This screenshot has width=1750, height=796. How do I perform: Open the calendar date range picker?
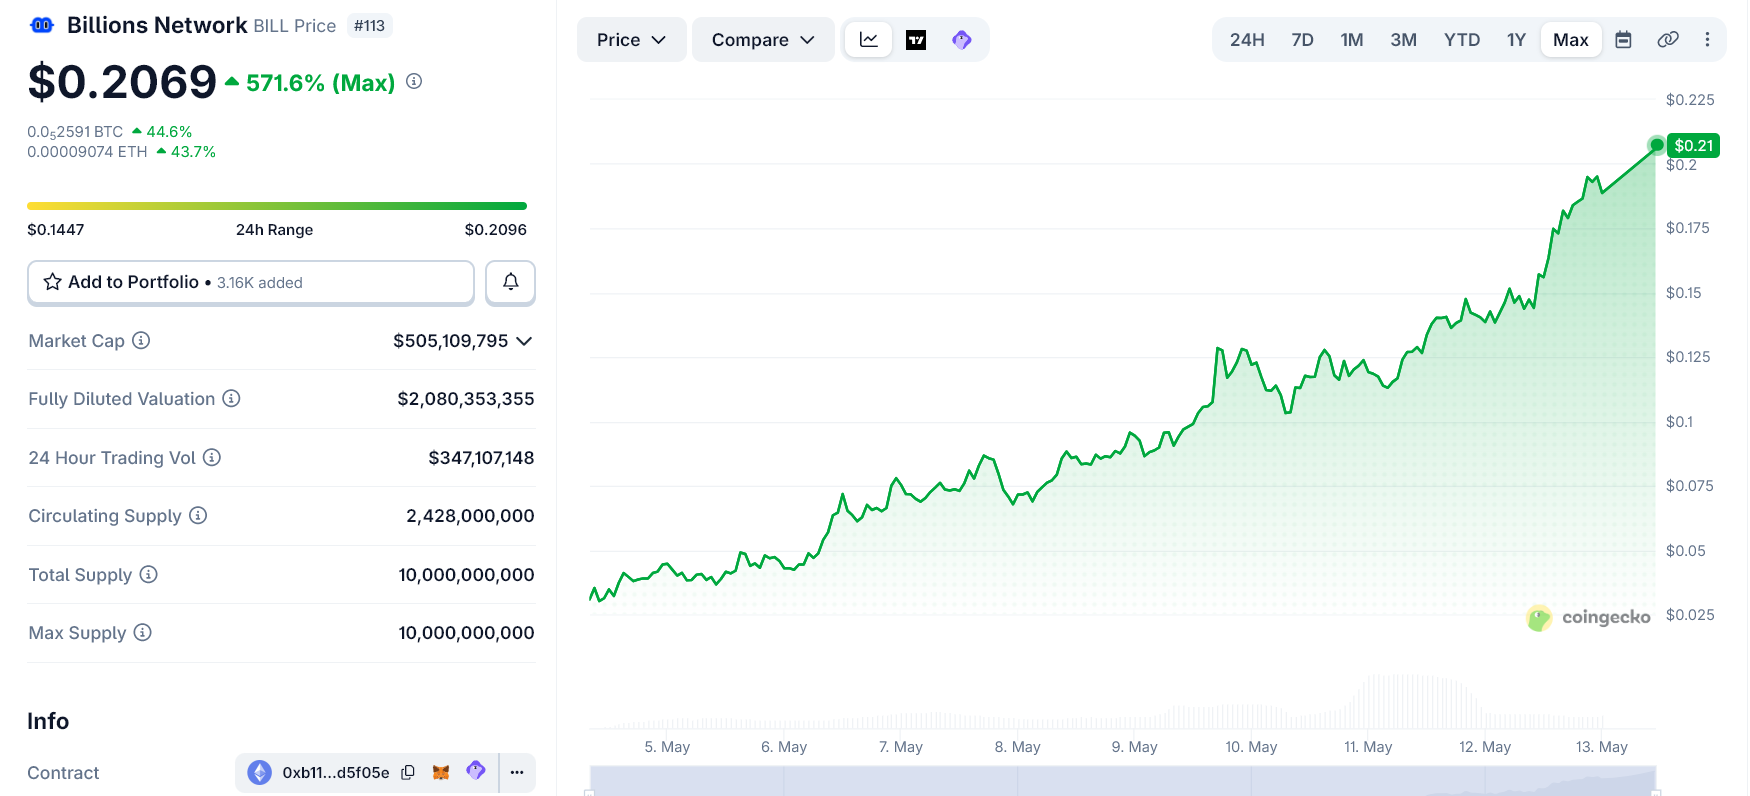(x=1624, y=40)
